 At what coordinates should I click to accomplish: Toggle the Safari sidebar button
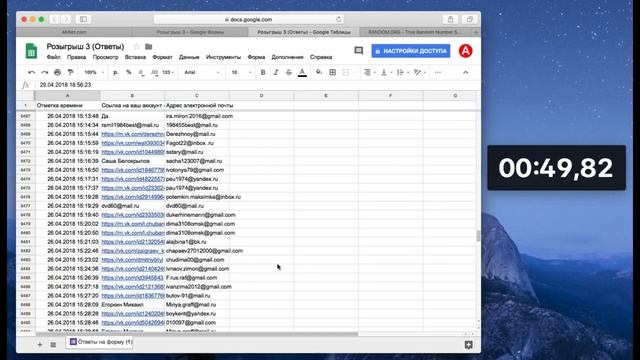pyautogui.click(x=83, y=19)
